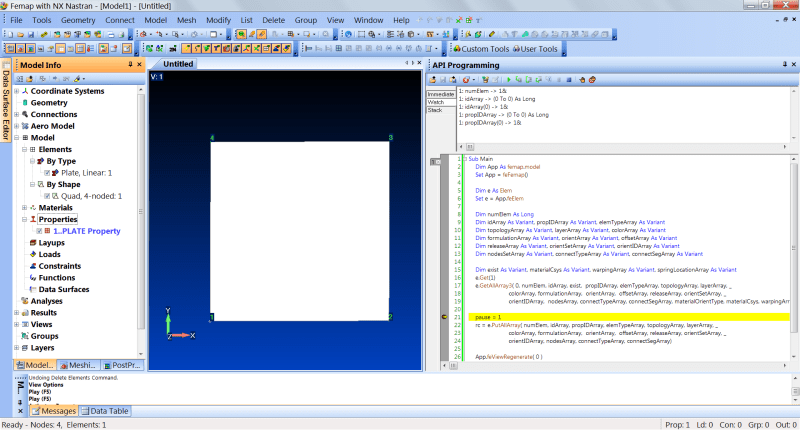Image resolution: width=800 pixels, height=430 pixels.
Task: Click the Custom Tools icon
Action: point(457,49)
